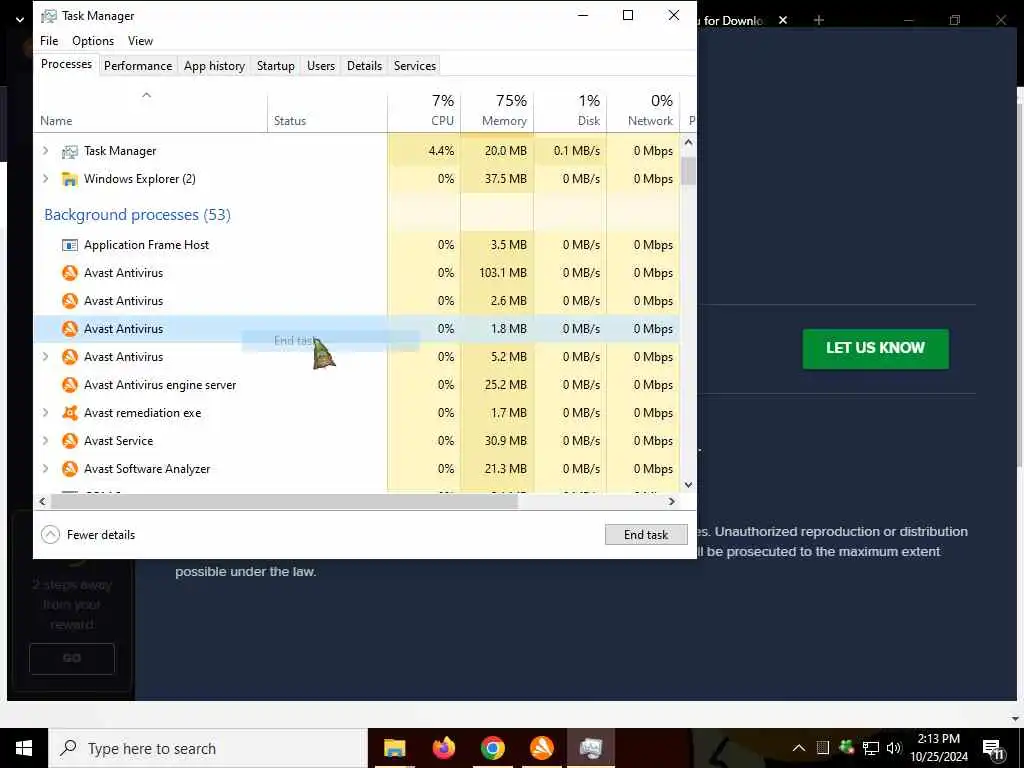
Task: Open the View menu
Action: tap(140, 40)
